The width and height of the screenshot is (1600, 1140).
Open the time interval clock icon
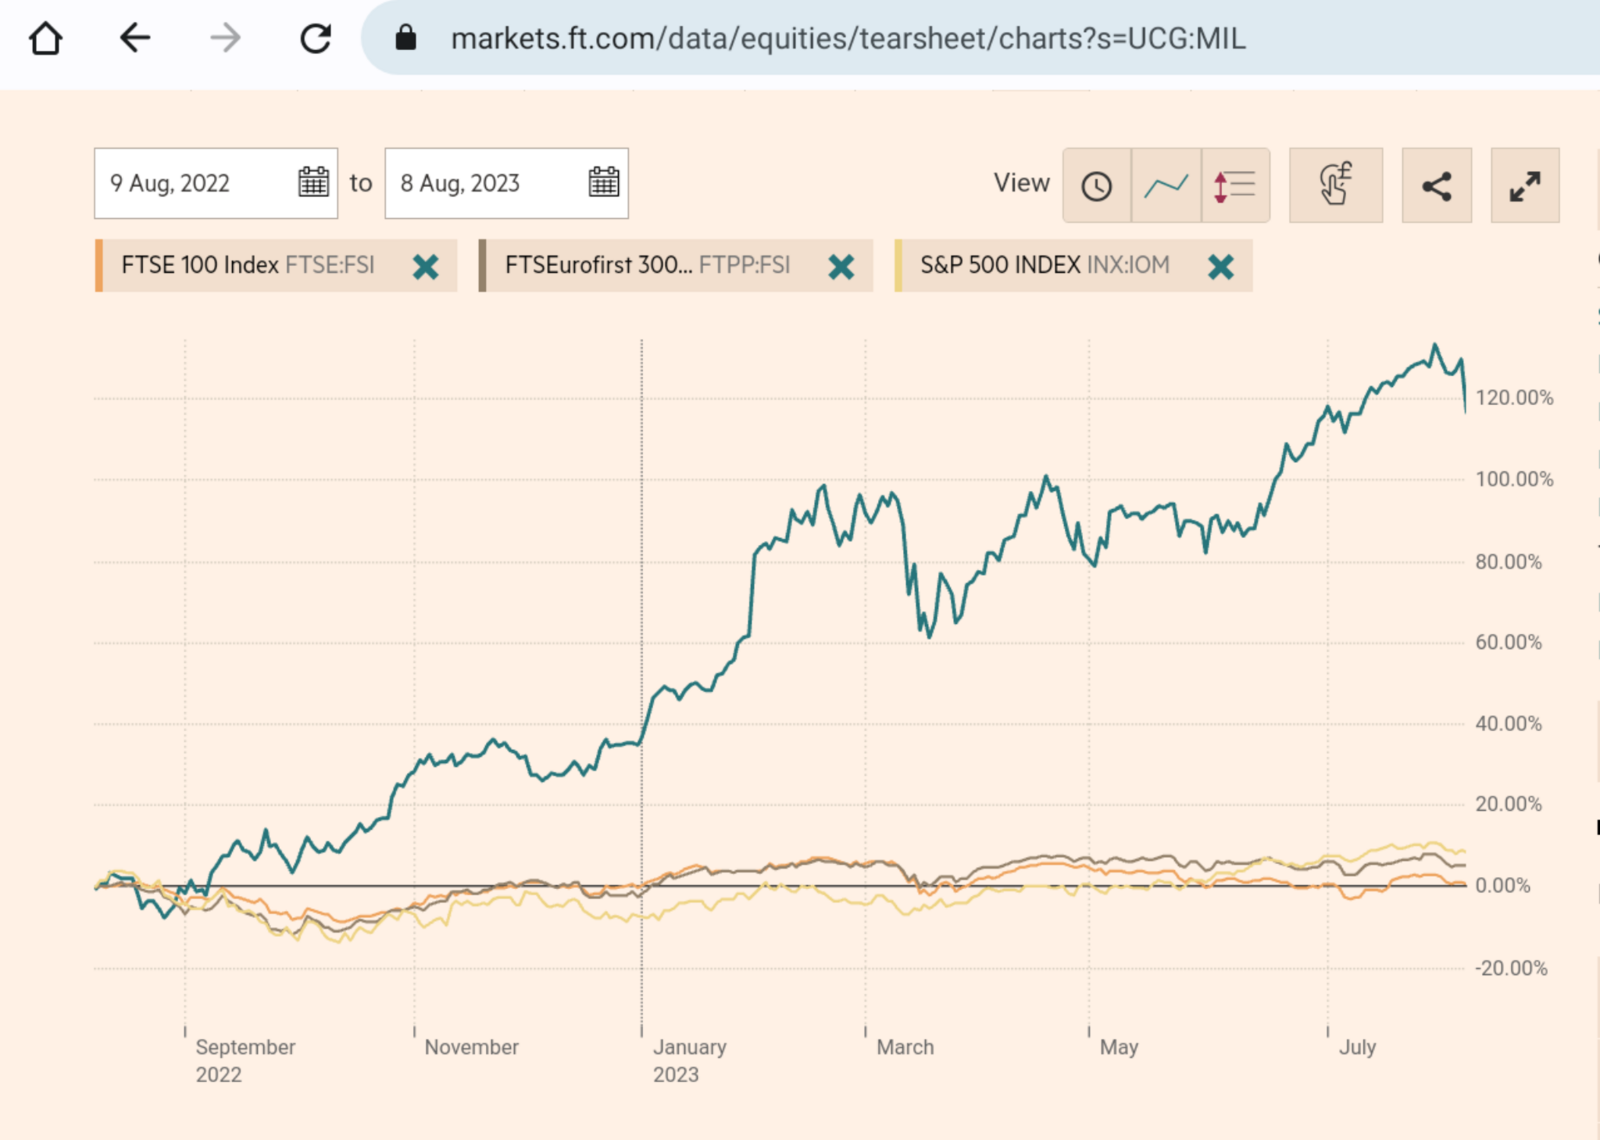click(1097, 184)
